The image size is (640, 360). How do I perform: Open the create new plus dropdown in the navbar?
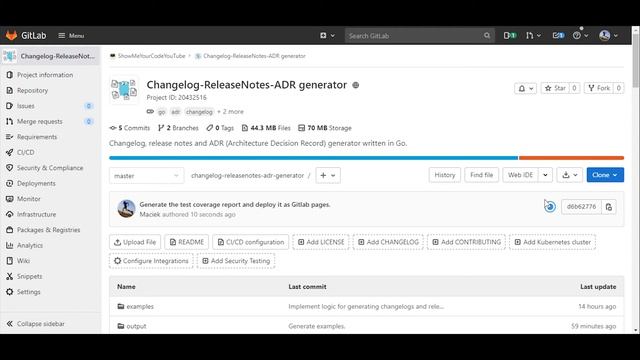click(327, 36)
